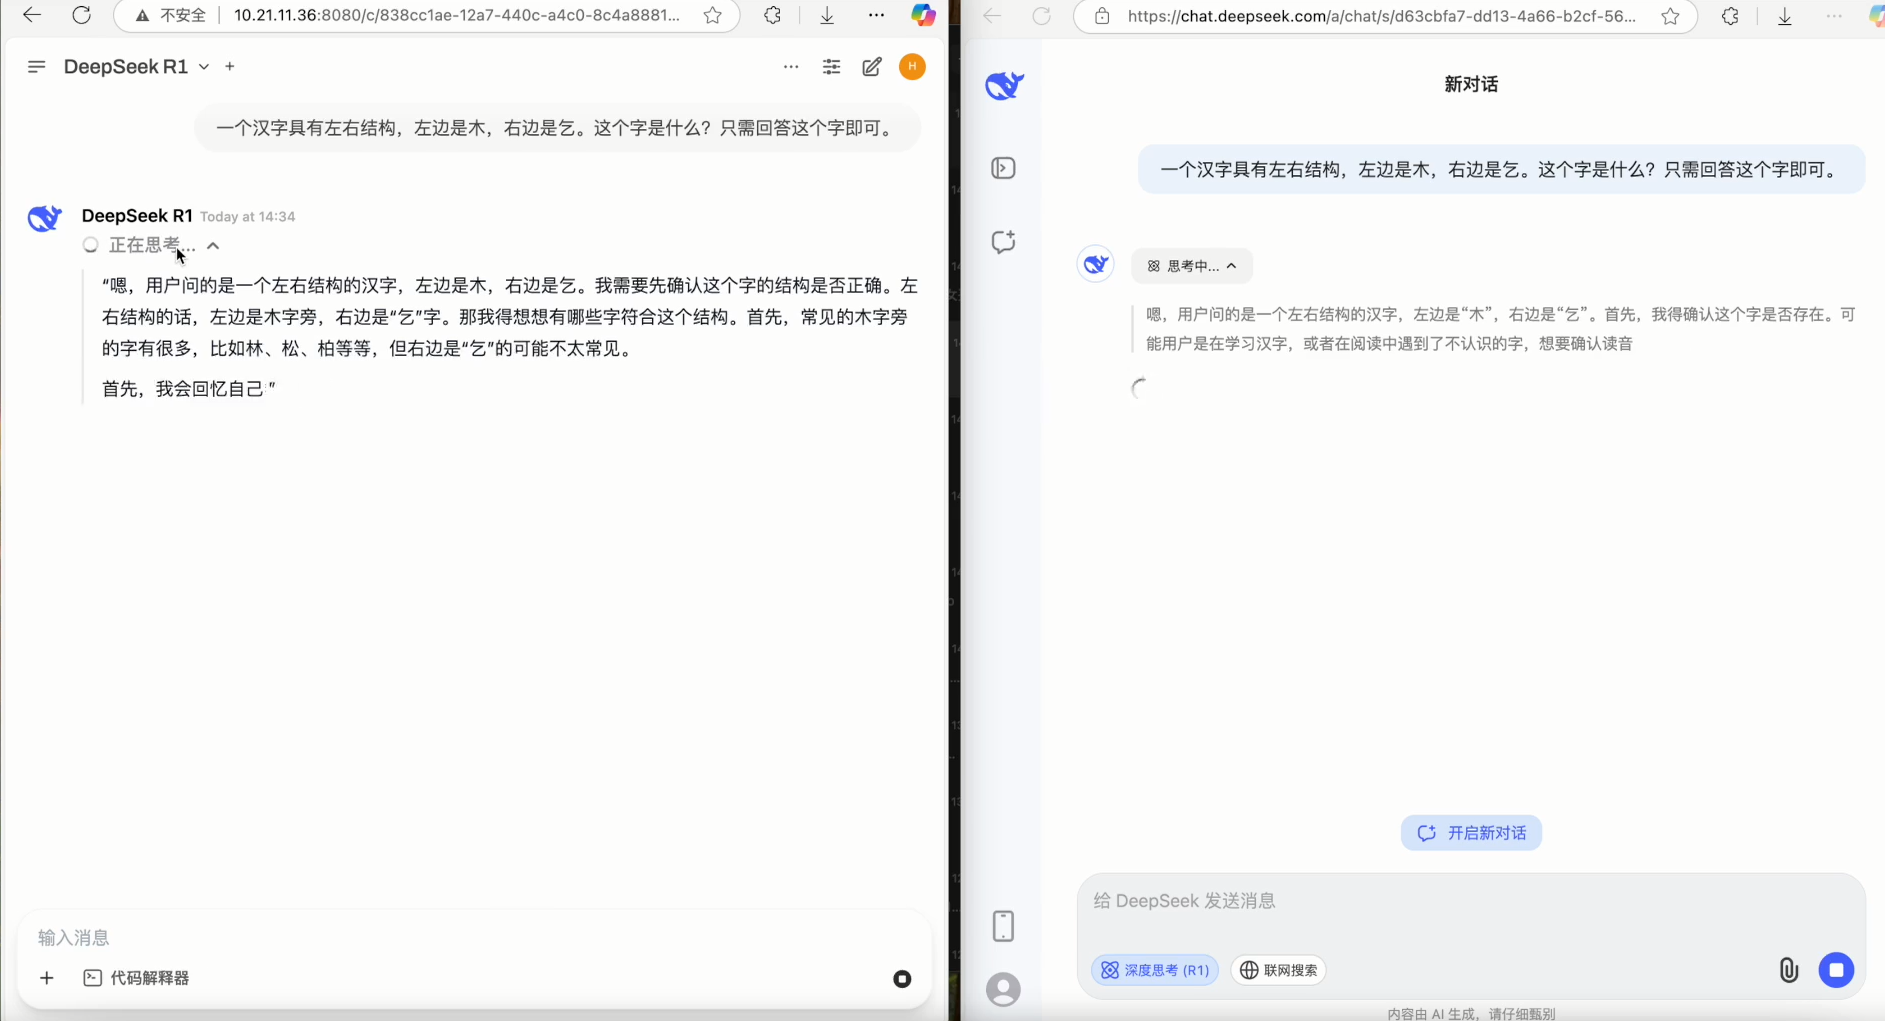Image resolution: width=1885 pixels, height=1021 pixels.
Task: Toggle '联网搜索' web search
Action: click(x=1278, y=970)
